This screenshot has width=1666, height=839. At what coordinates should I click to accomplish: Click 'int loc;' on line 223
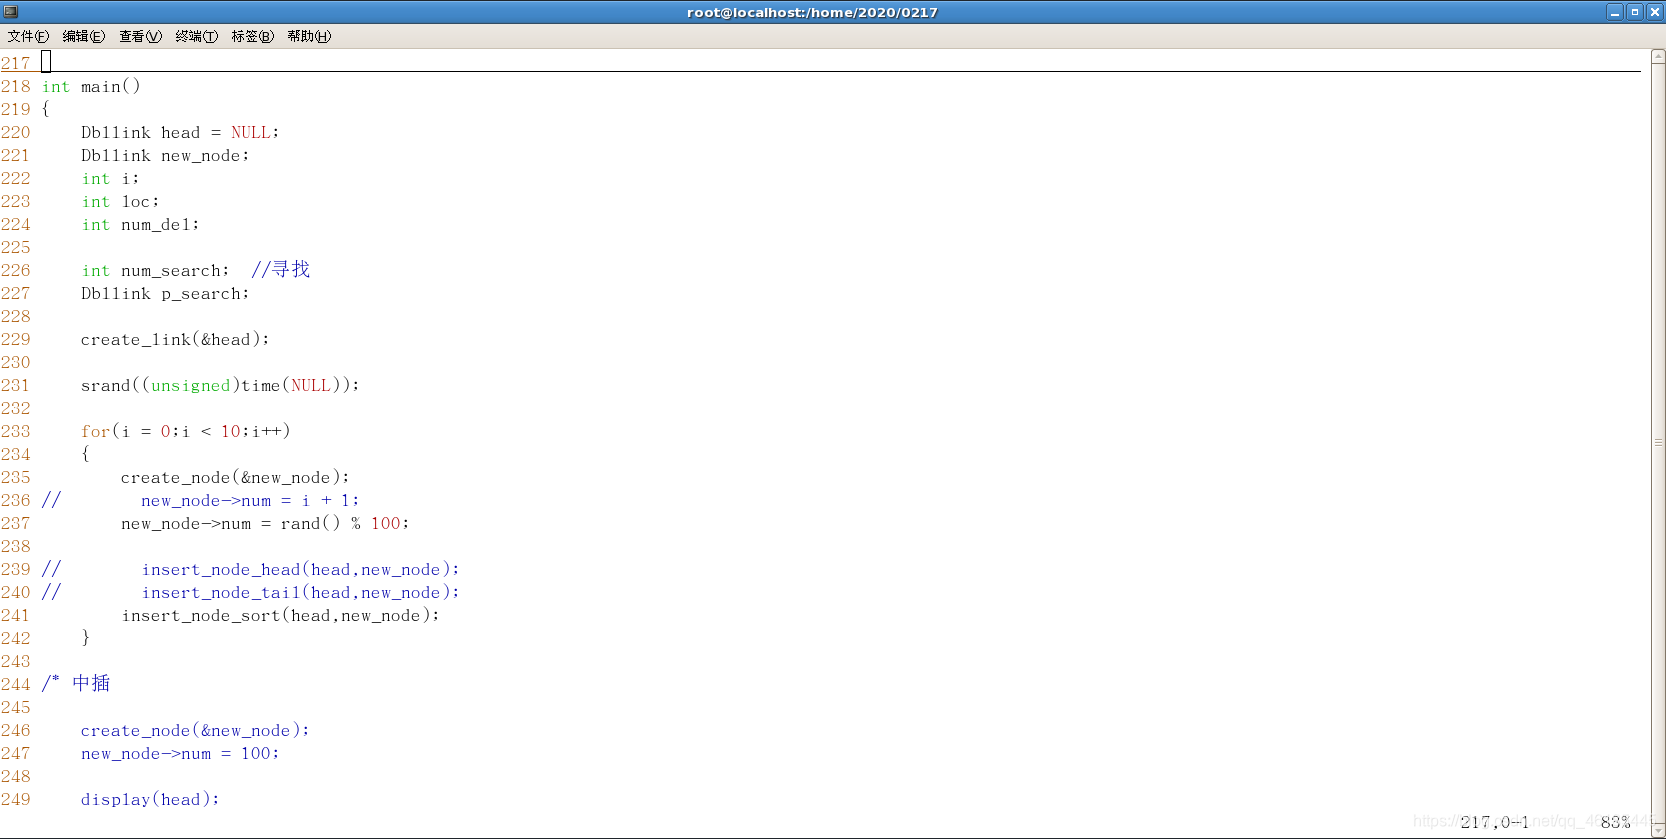pyautogui.click(x=120, y=202)
